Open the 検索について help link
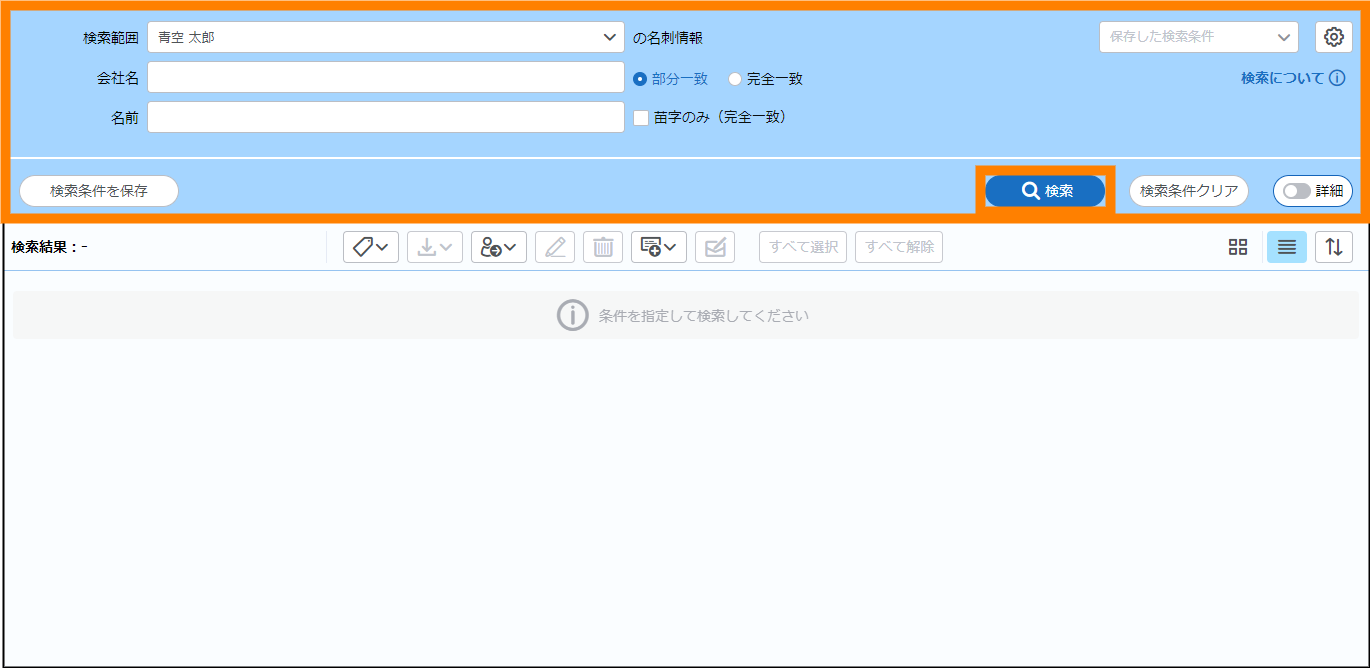 1292,78
